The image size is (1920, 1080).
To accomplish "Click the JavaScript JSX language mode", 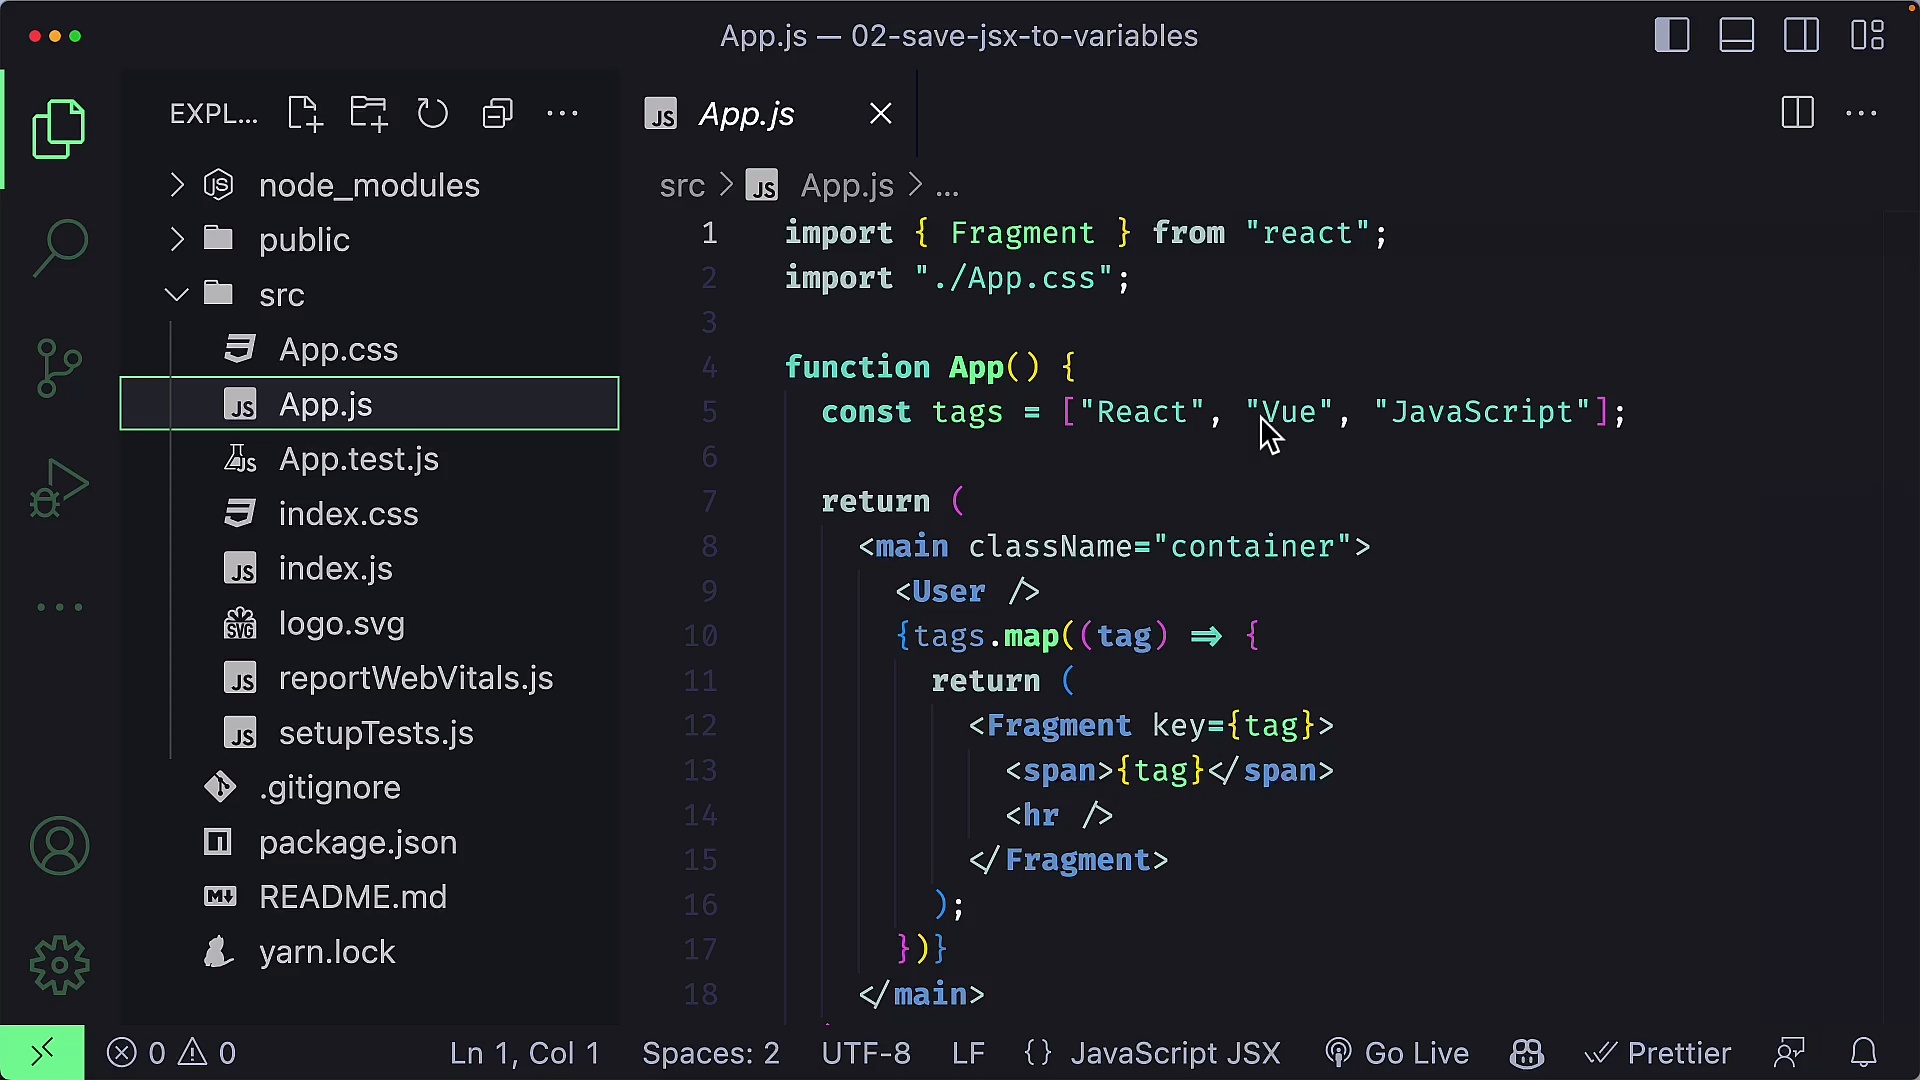I will (x=1174, y=1053).
